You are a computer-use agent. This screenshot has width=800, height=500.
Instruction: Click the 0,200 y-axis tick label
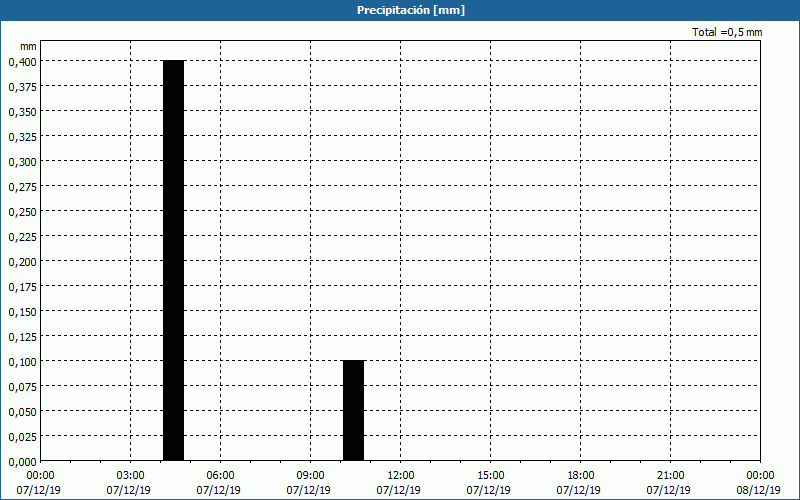point(22,261)
